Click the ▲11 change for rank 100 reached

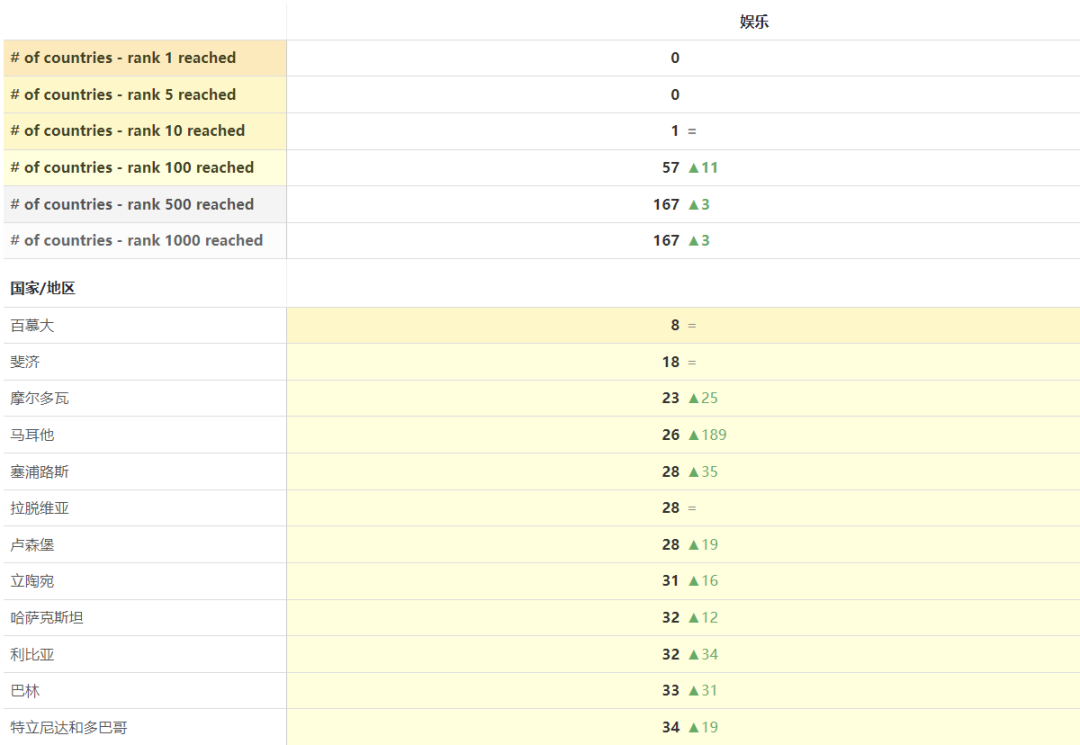(703, 167)
